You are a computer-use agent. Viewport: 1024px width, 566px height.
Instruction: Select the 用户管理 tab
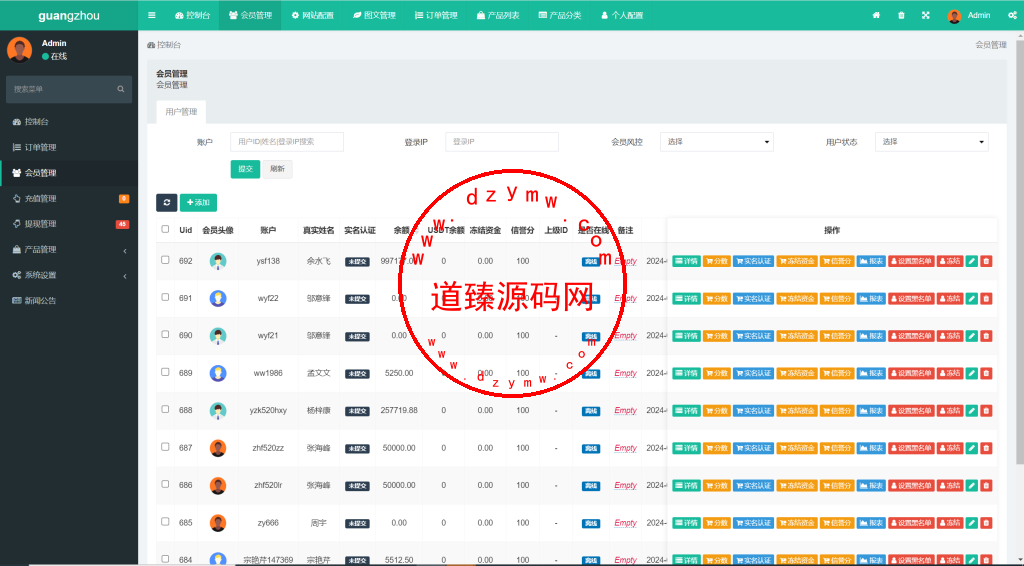point(181,112)
